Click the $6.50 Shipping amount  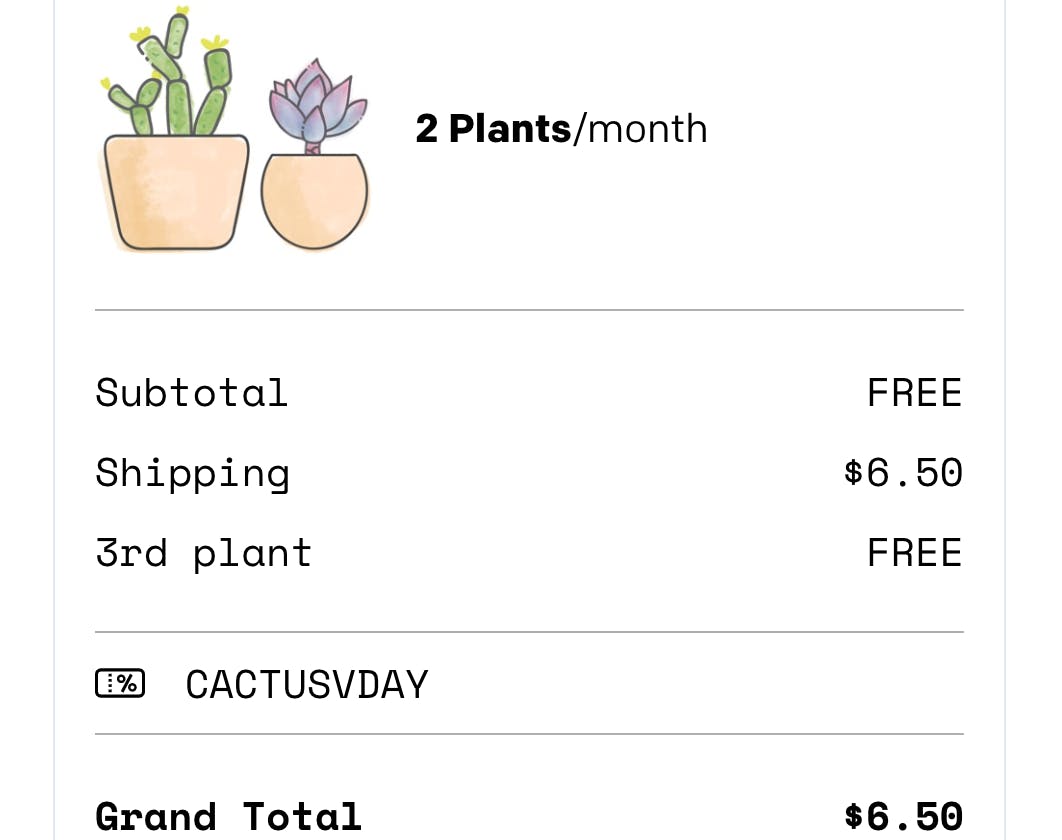pyautogui.click(x=903, y=473)
